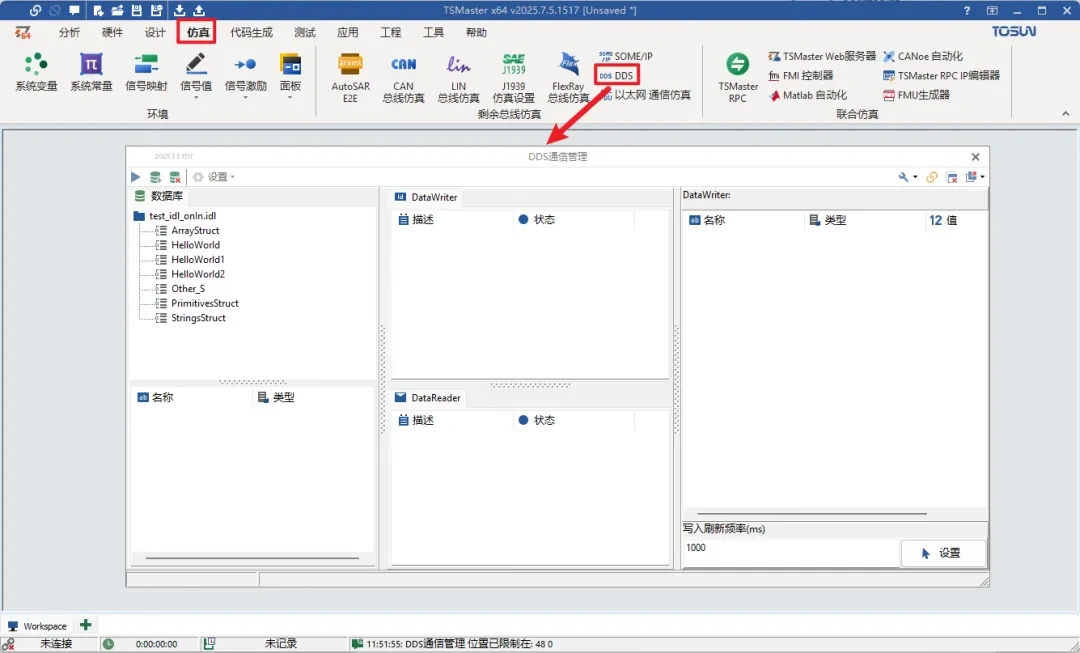Open the LIN bus simulation tool
Viewport: 1080px width, 653px height.
pos(458,77)
